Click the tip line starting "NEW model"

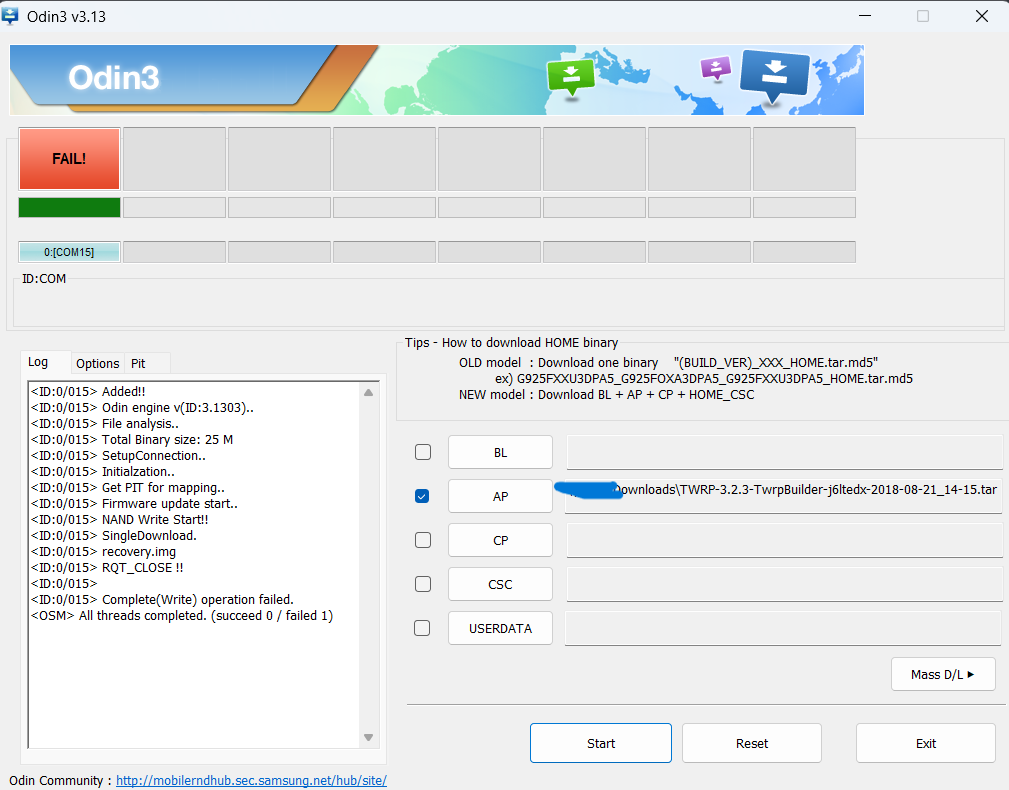tap(606, 395)
